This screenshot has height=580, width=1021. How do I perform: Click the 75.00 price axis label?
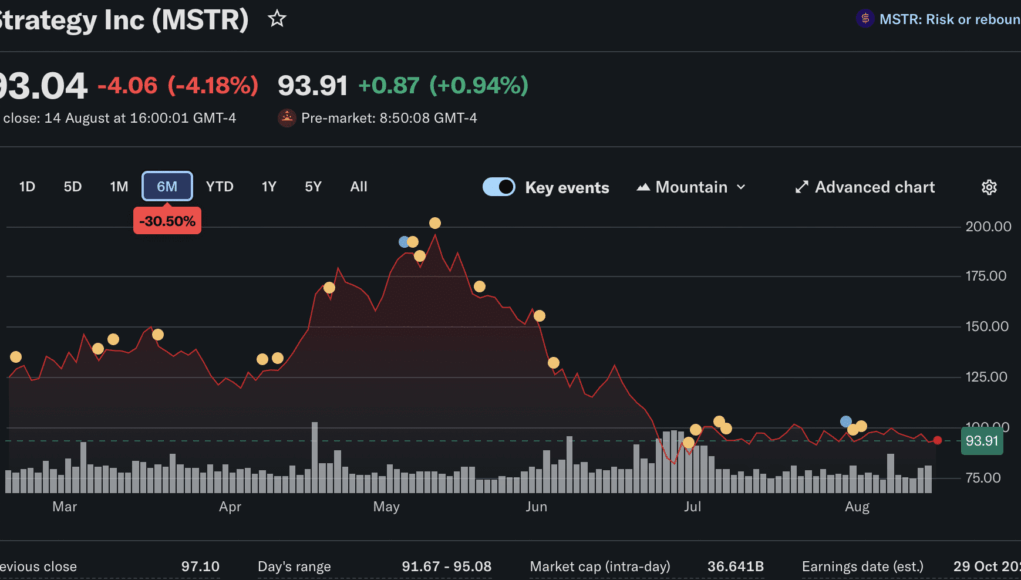[x=983, y=478]
